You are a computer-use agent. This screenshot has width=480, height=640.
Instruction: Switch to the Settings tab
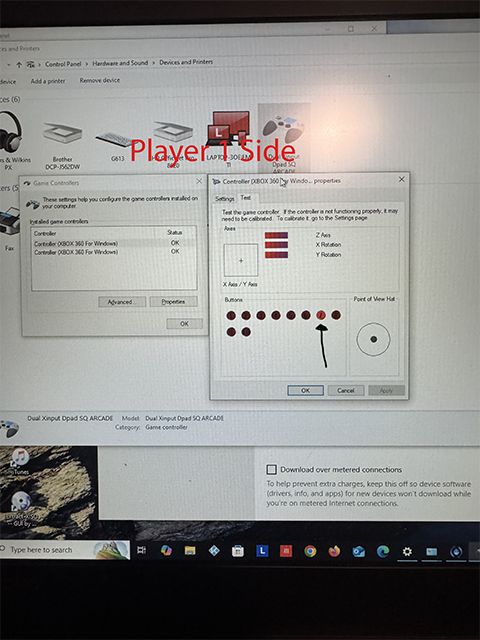click(x=224, y=198)
